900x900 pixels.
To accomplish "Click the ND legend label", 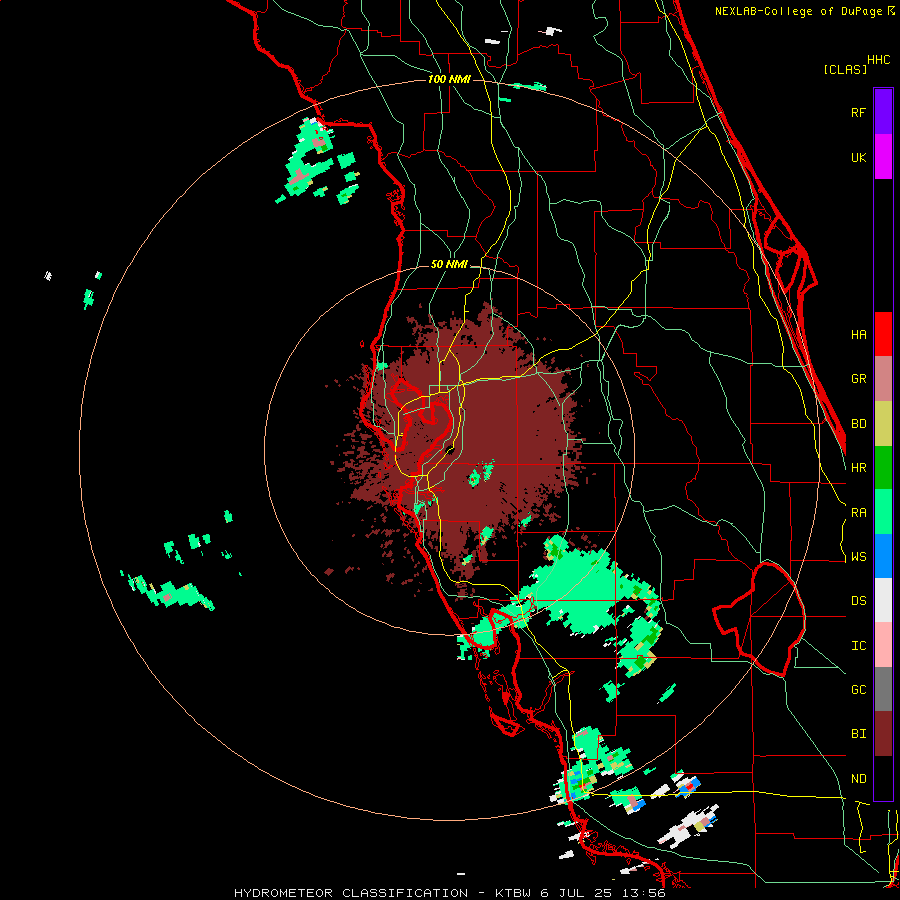I will 859,779.
